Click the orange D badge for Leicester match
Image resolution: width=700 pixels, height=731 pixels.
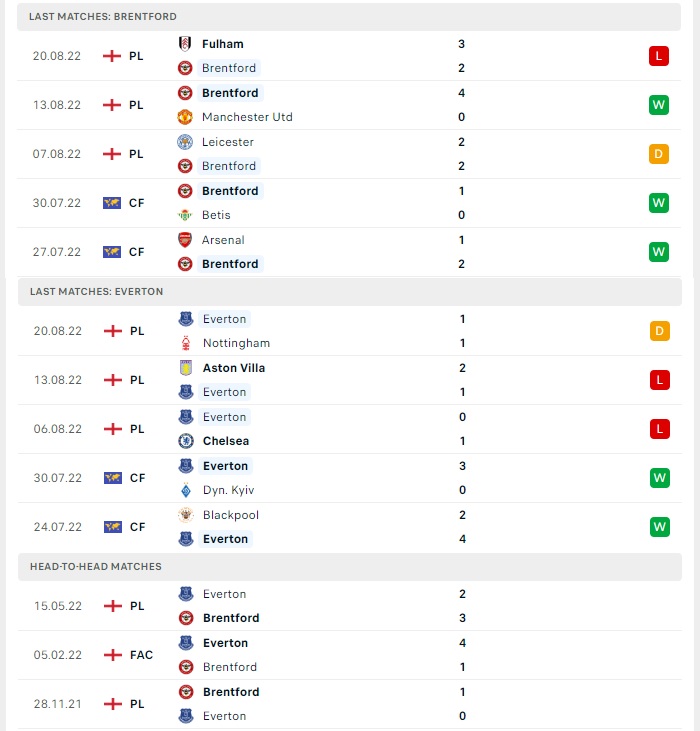coord(659,154)
